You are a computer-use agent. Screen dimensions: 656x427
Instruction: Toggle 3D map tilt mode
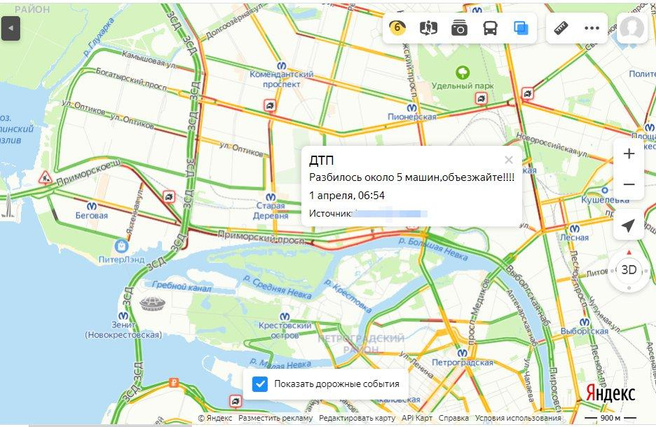(629, 270)
